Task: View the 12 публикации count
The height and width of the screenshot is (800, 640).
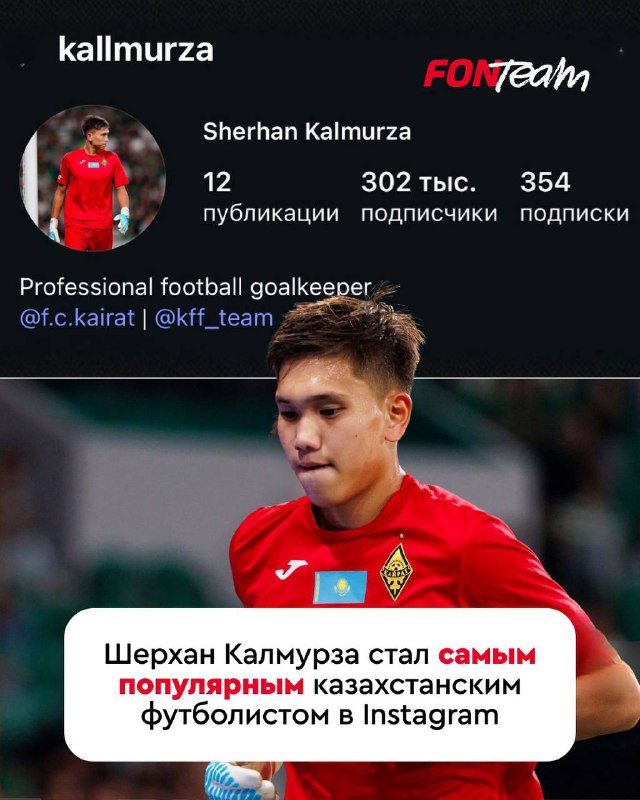Action: (271, 197)
